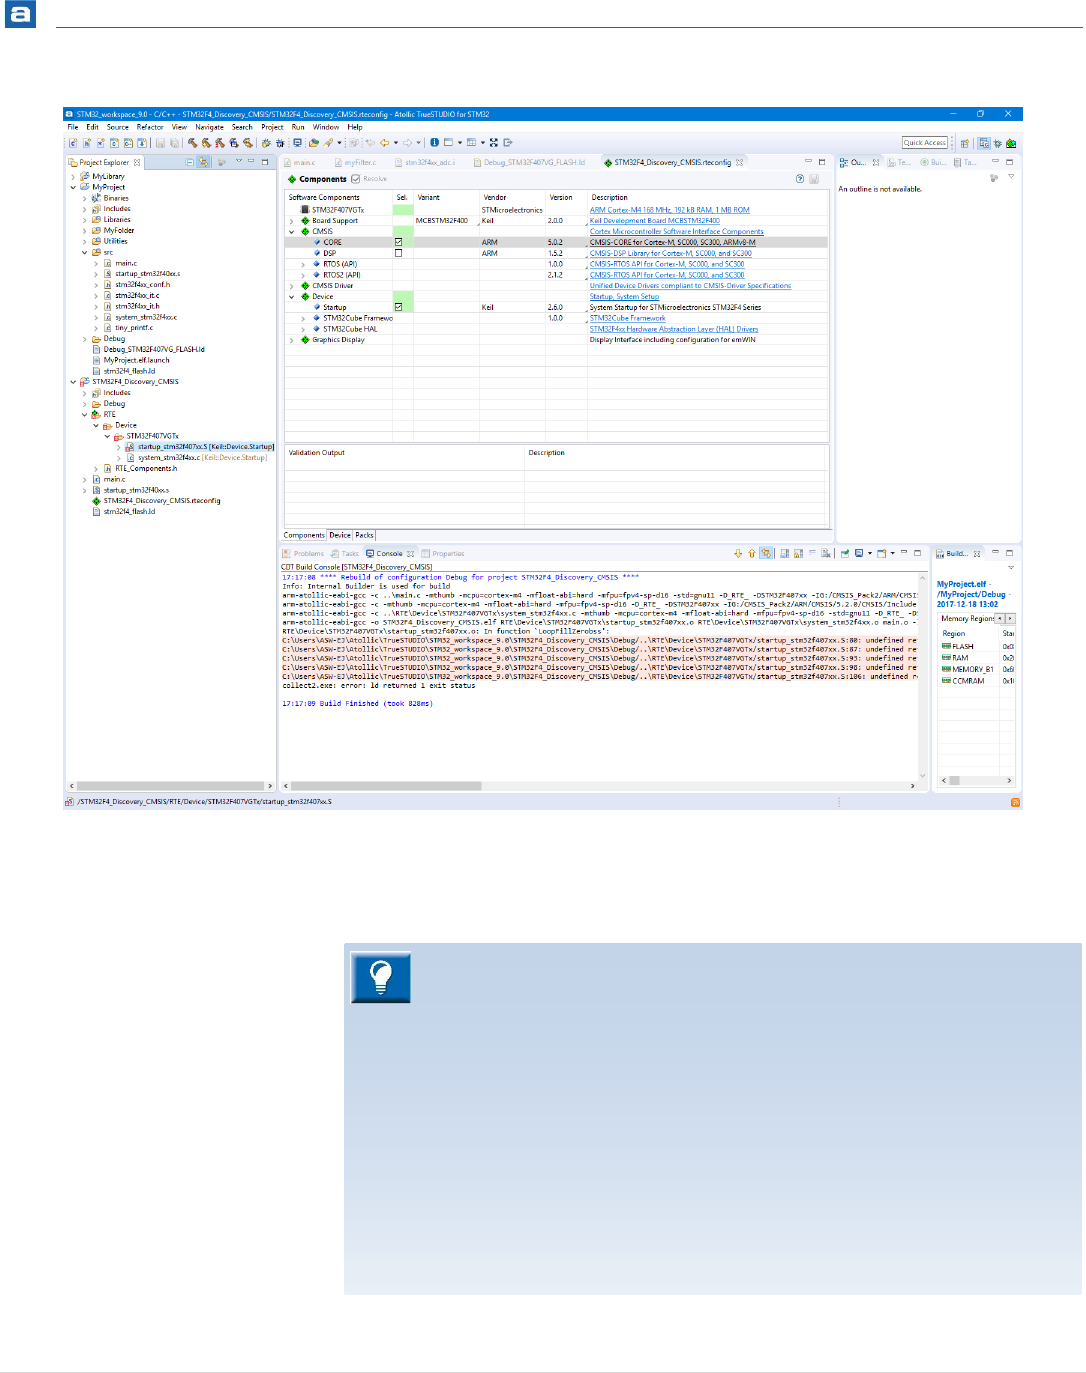Switch to the C/C++ perspective icon
Screen dimensions: 1086x1373
[984, 143]
